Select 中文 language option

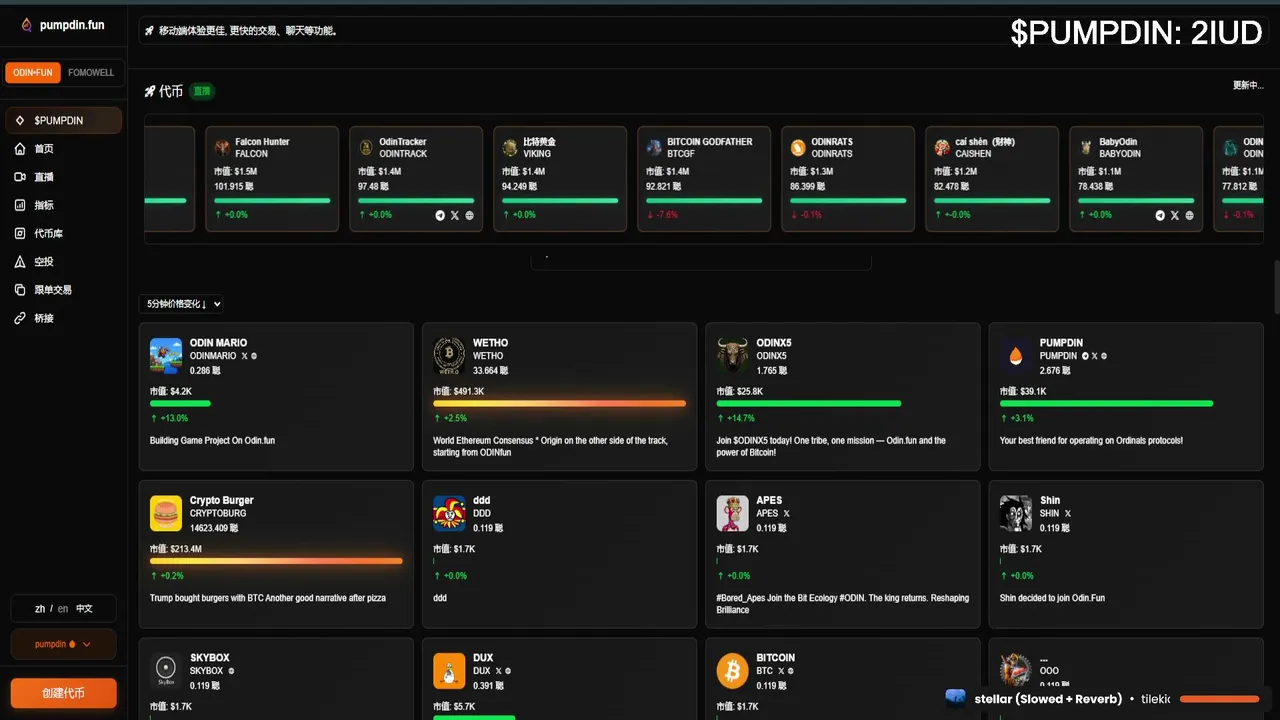coord(84,608)
